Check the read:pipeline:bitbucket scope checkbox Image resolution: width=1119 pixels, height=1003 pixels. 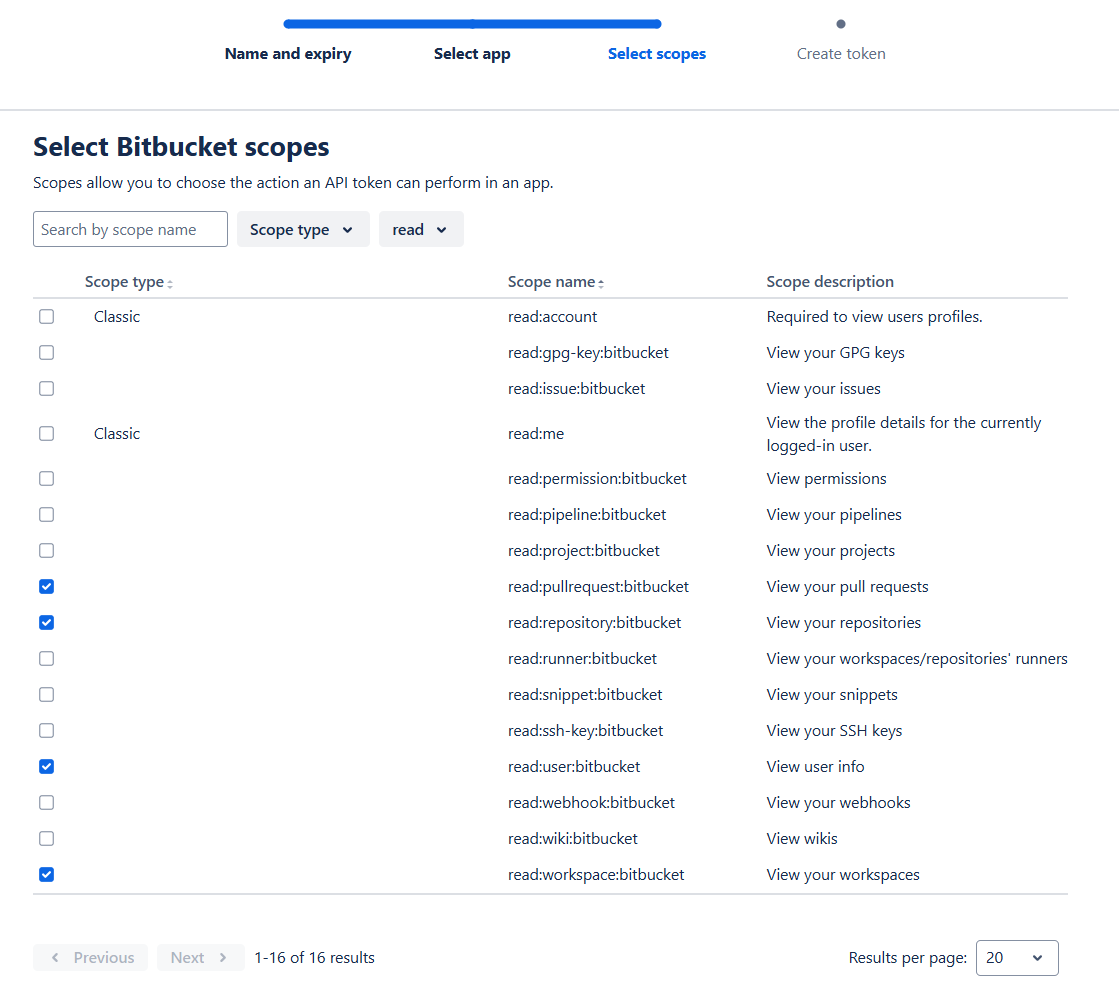tap(46, 515)
